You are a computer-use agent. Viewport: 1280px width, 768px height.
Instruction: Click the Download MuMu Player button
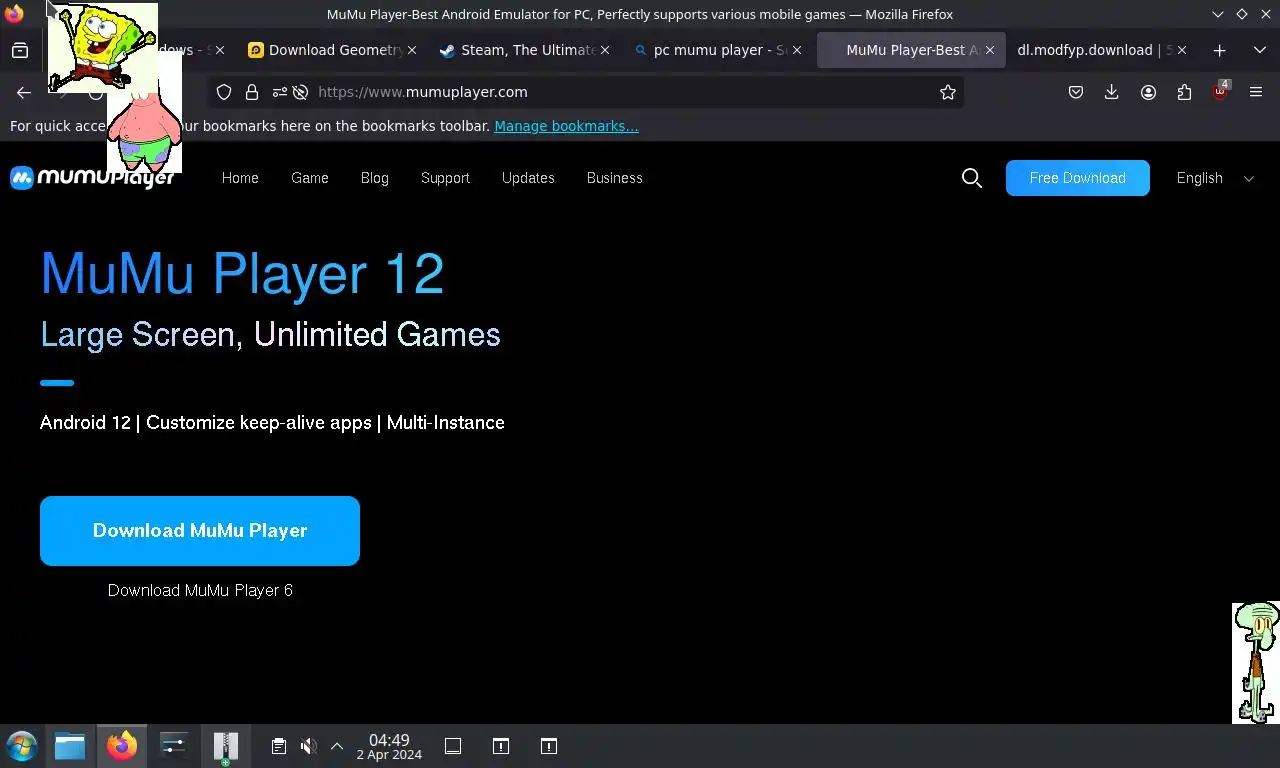click(200, 531)
